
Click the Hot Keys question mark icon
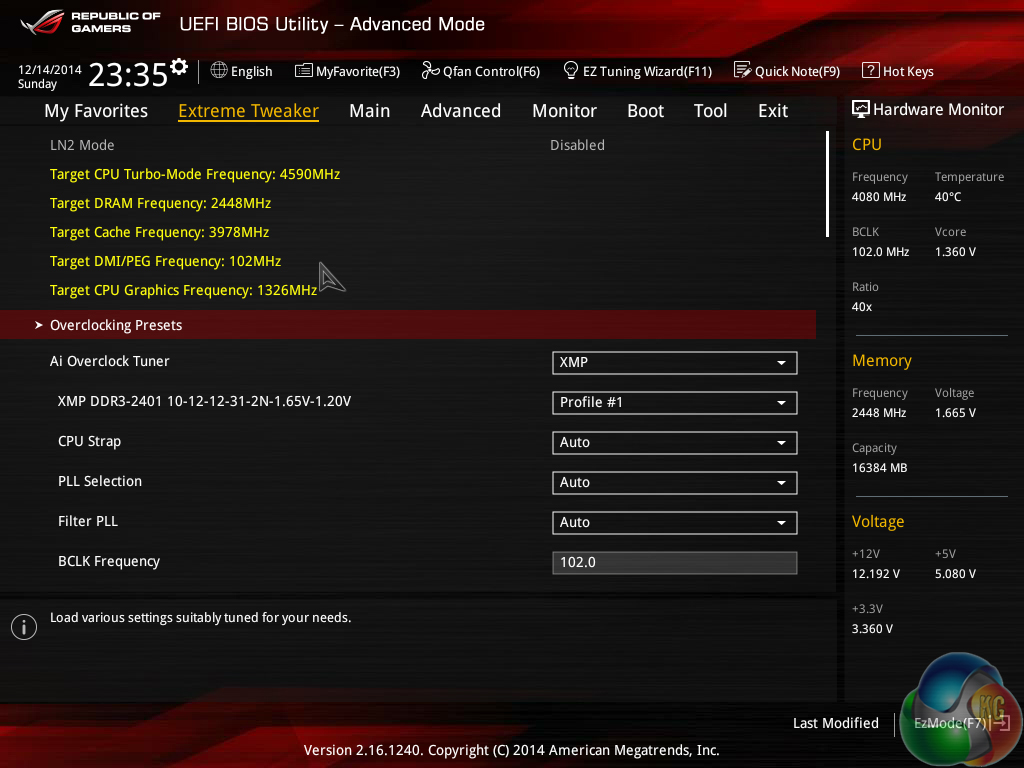[870, 70]
